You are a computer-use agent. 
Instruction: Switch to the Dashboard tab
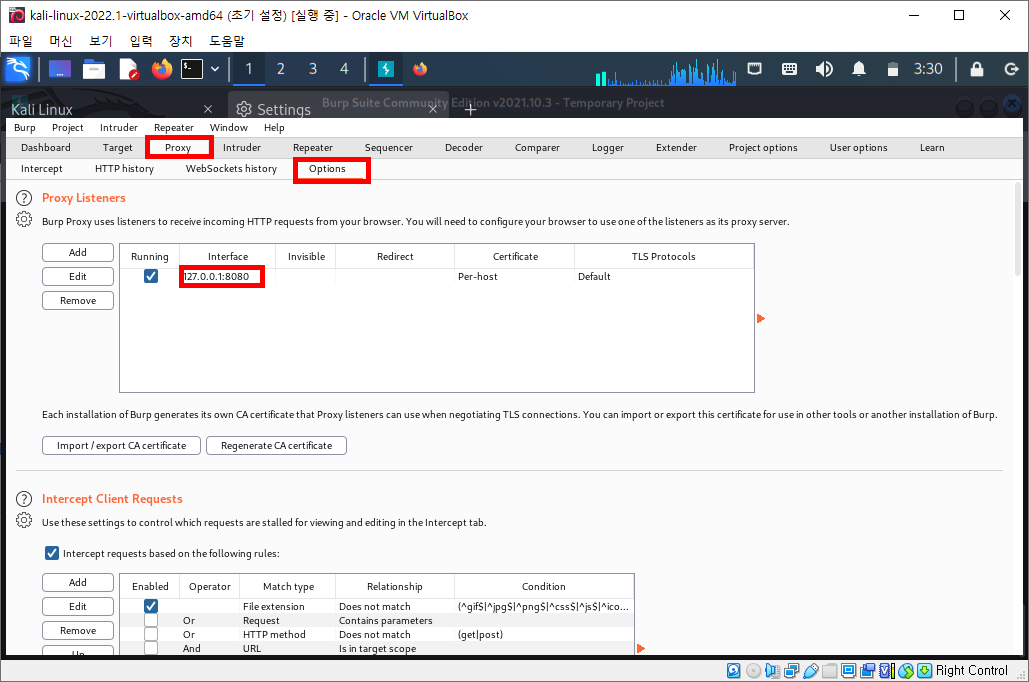point(46,148)
